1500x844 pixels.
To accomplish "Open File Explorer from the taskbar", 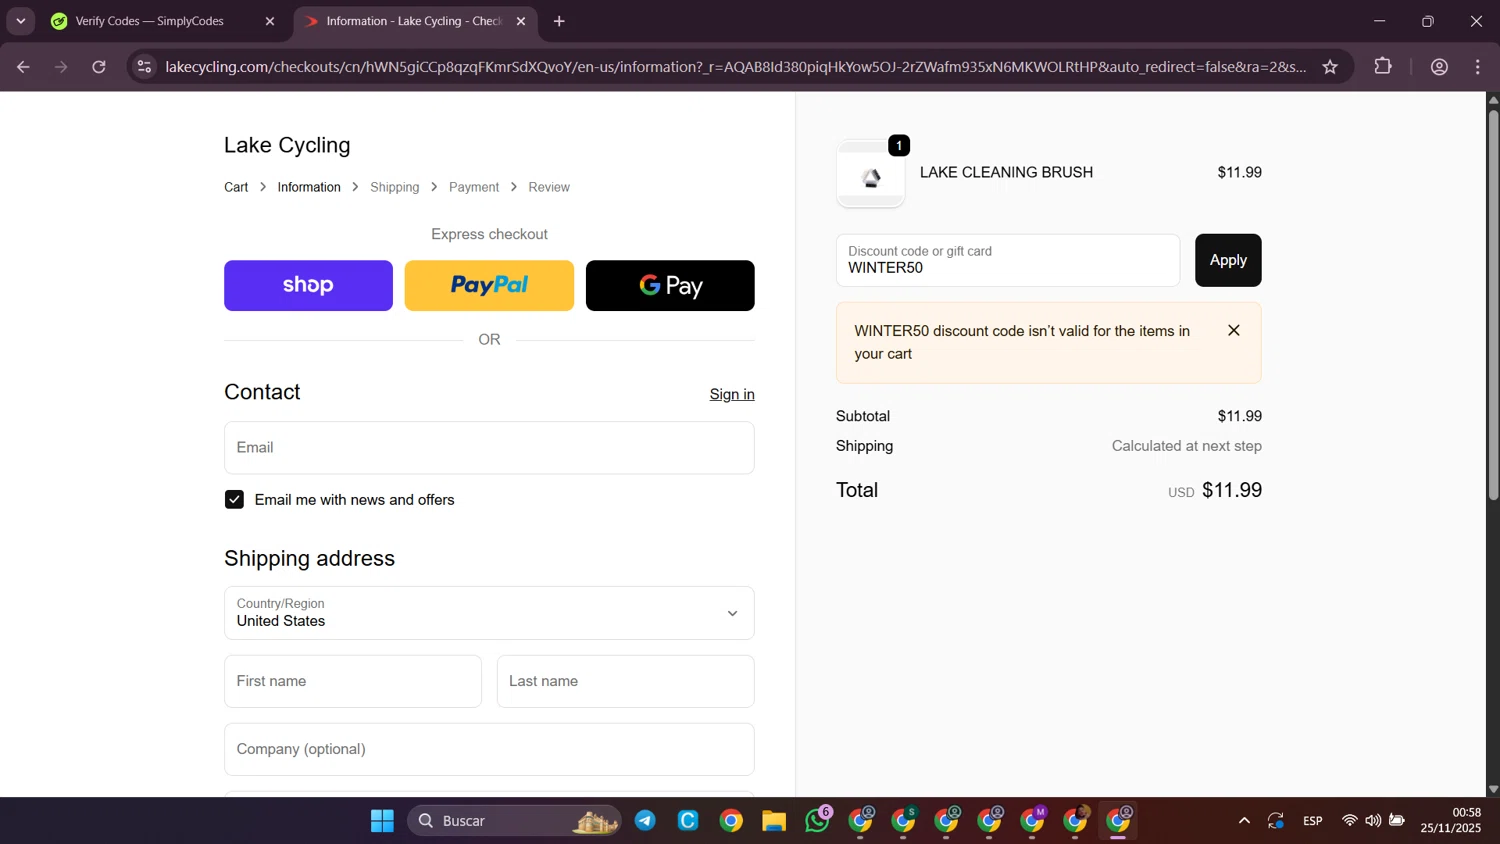I will 774,821.
